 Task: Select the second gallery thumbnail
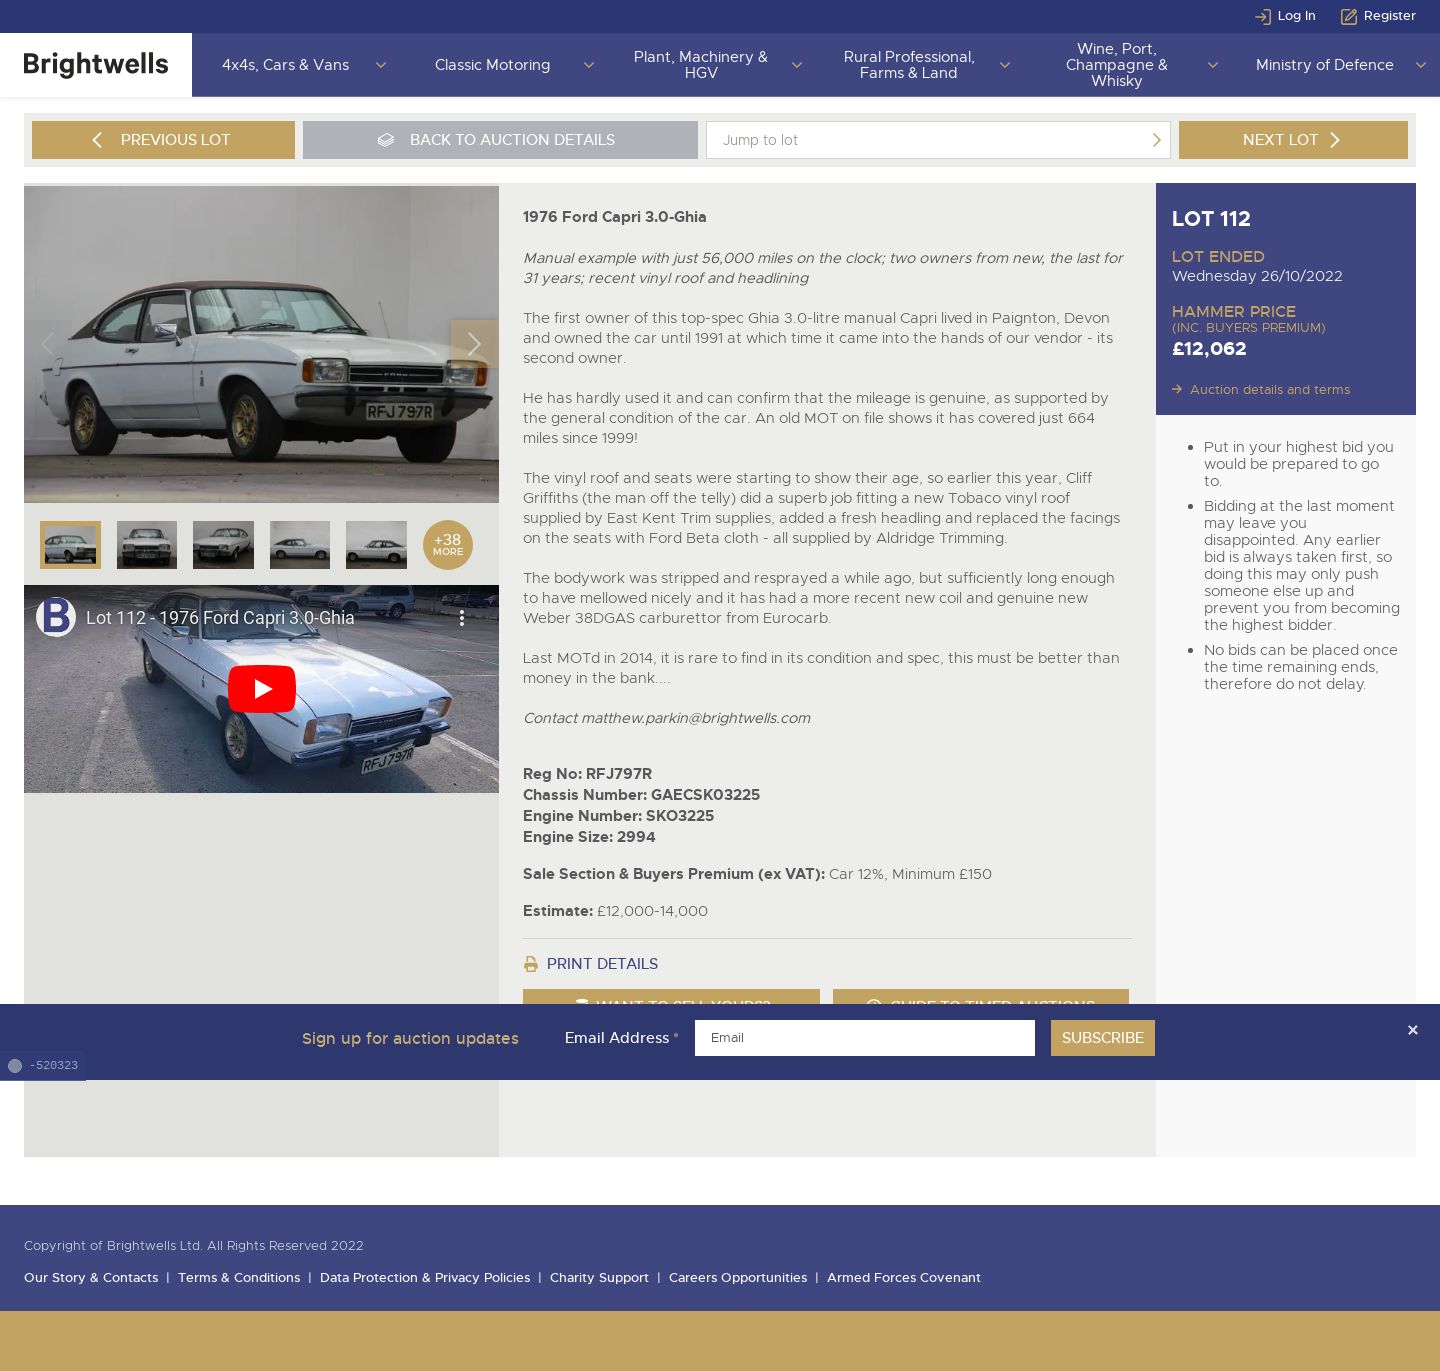(147, 545)
